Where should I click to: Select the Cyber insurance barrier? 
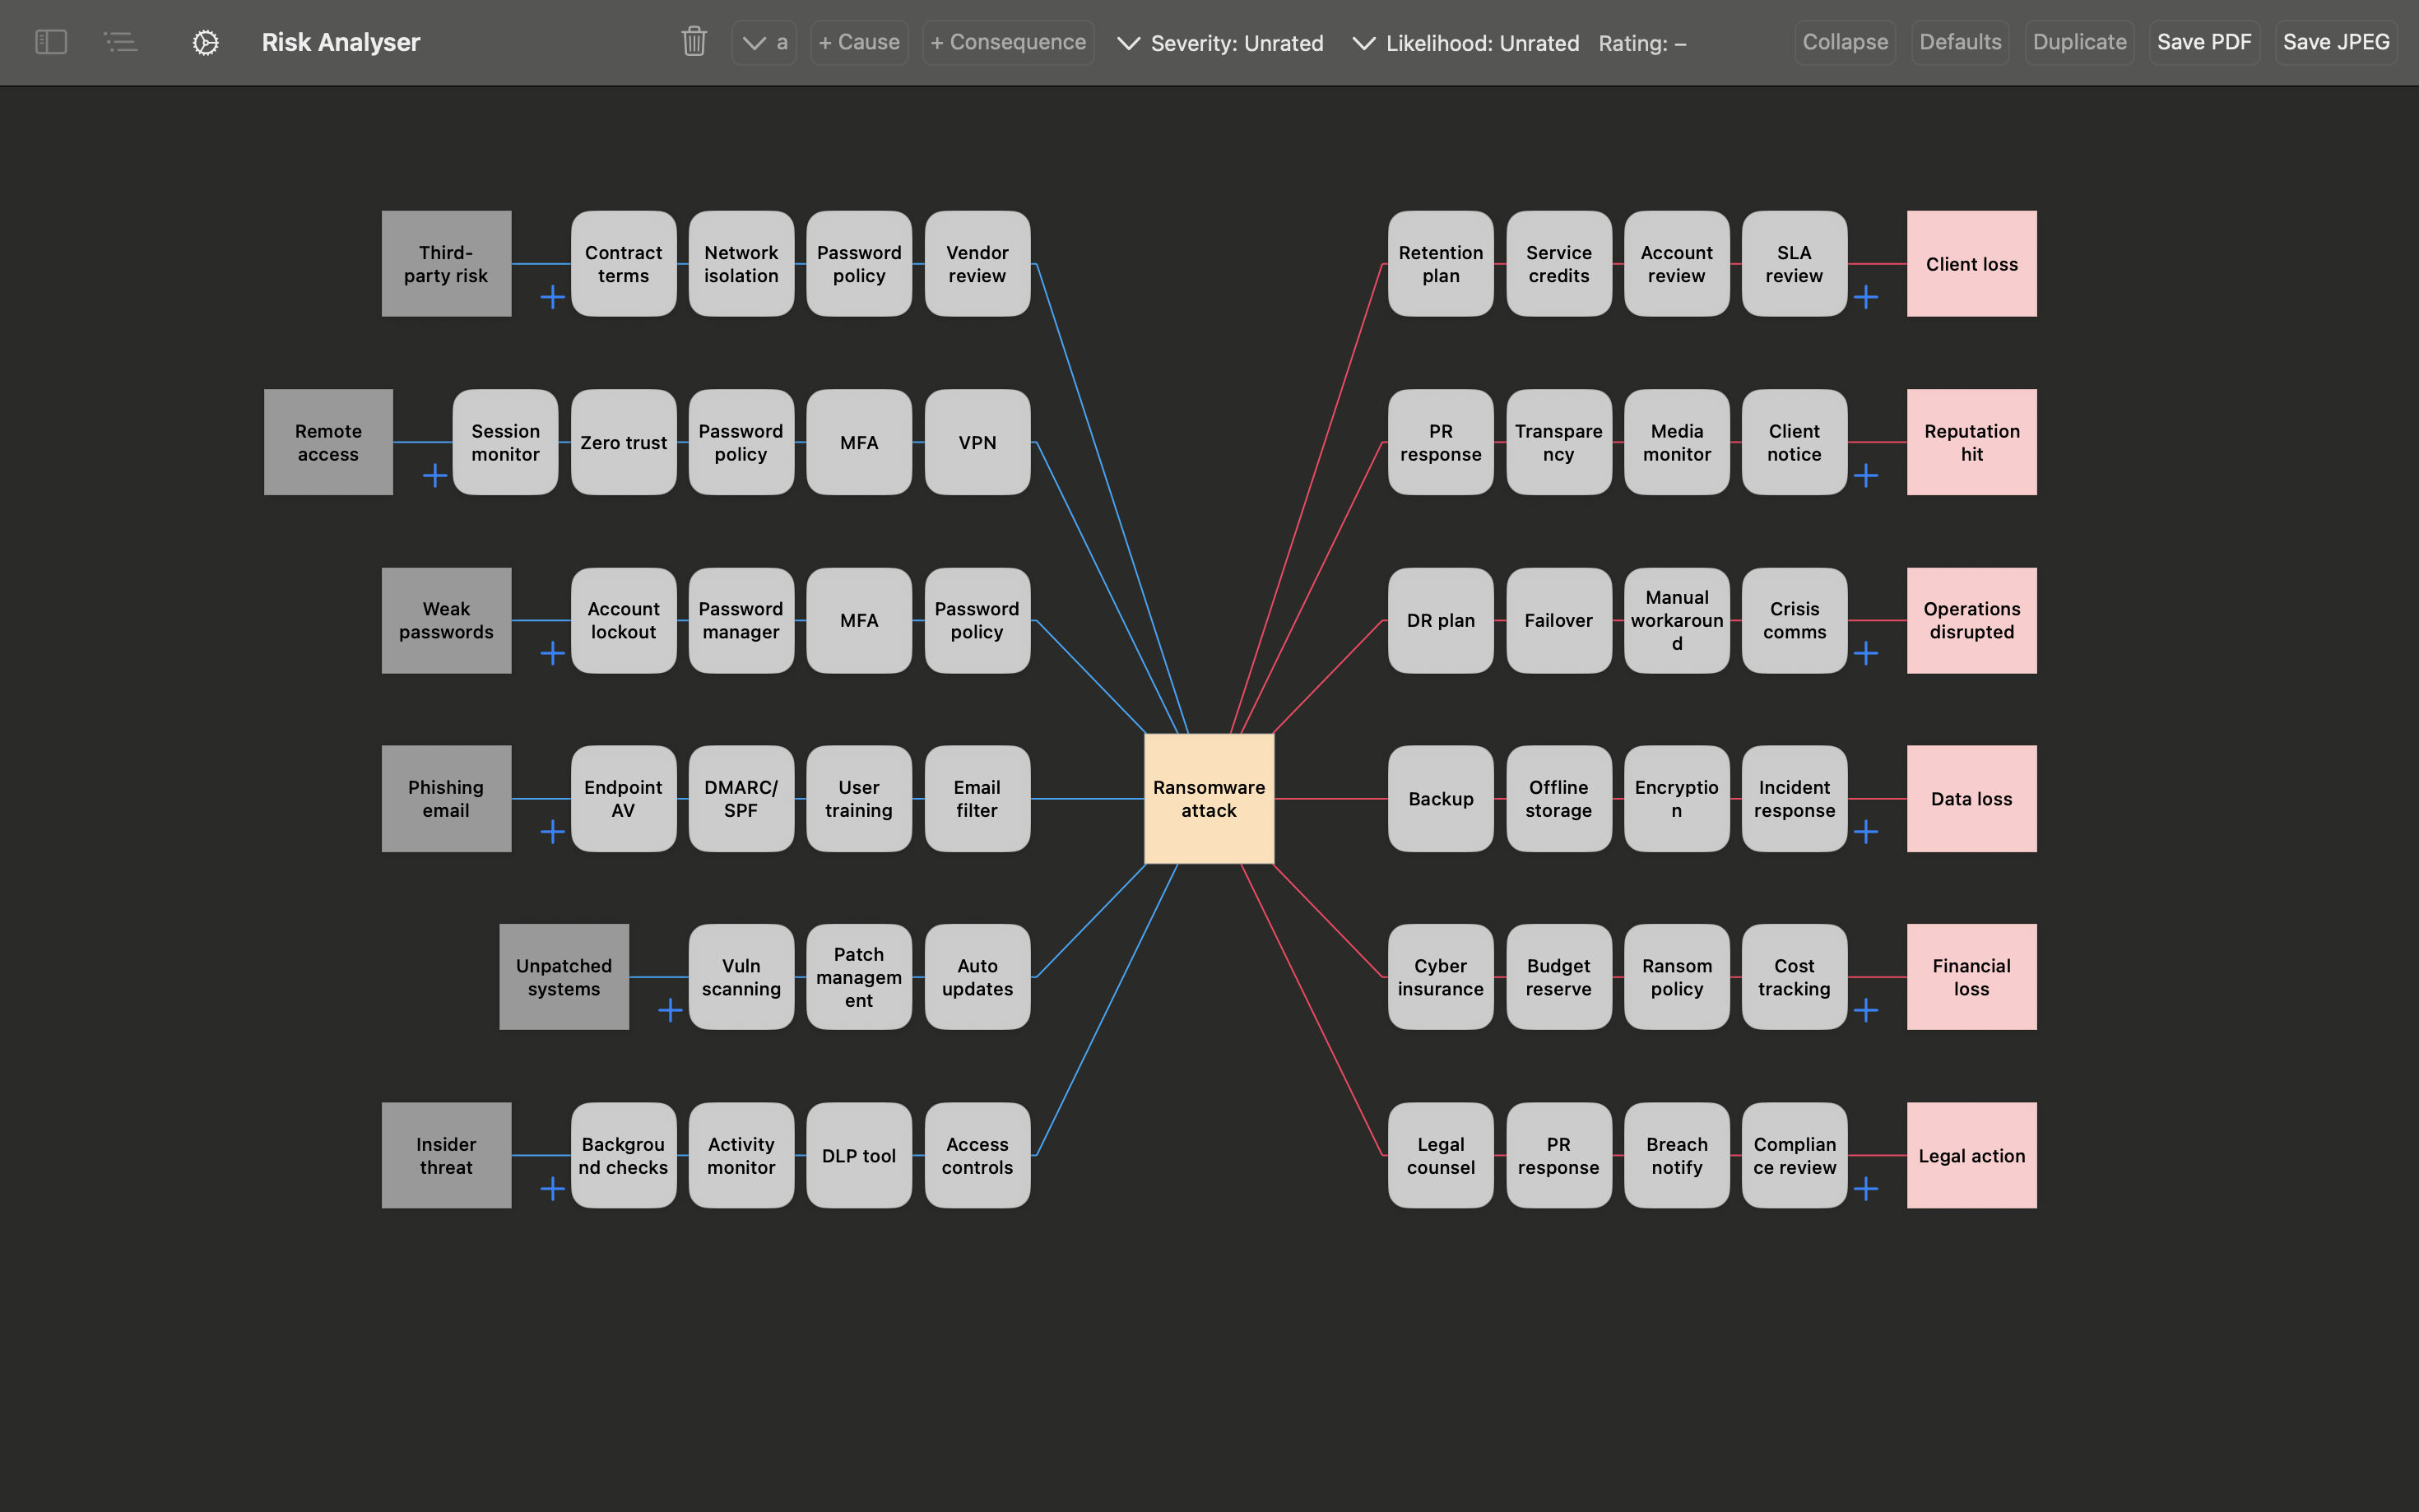click(1441, 977)
